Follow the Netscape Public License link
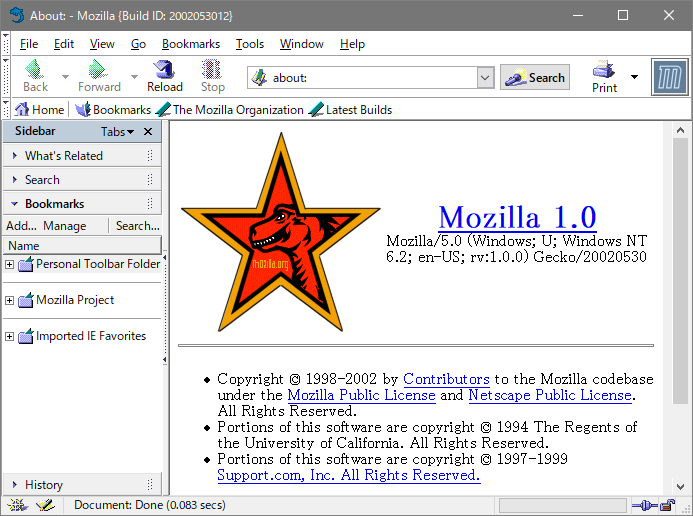This screenshot has height=516, width=693. 550,395
